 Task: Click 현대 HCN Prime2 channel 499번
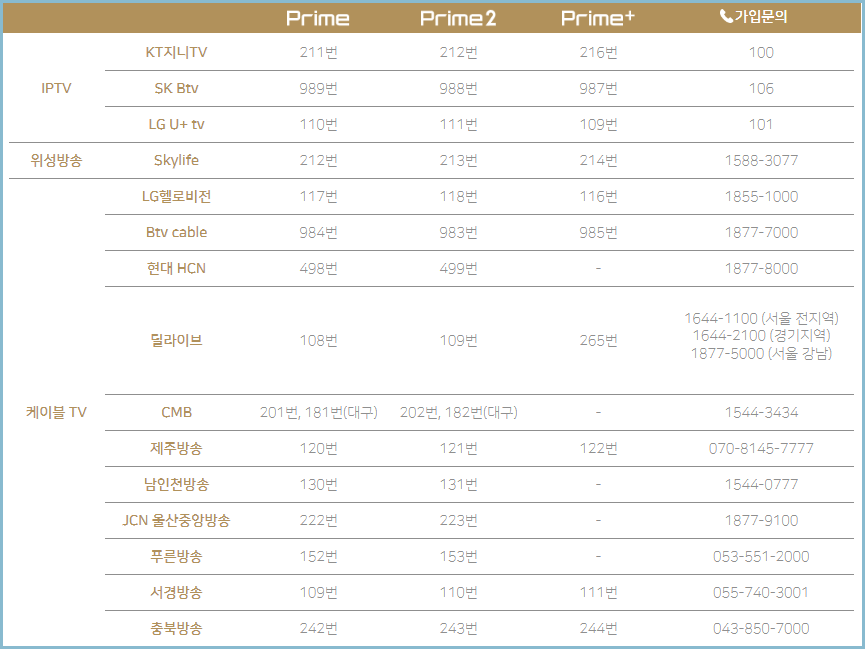[458, 268]
